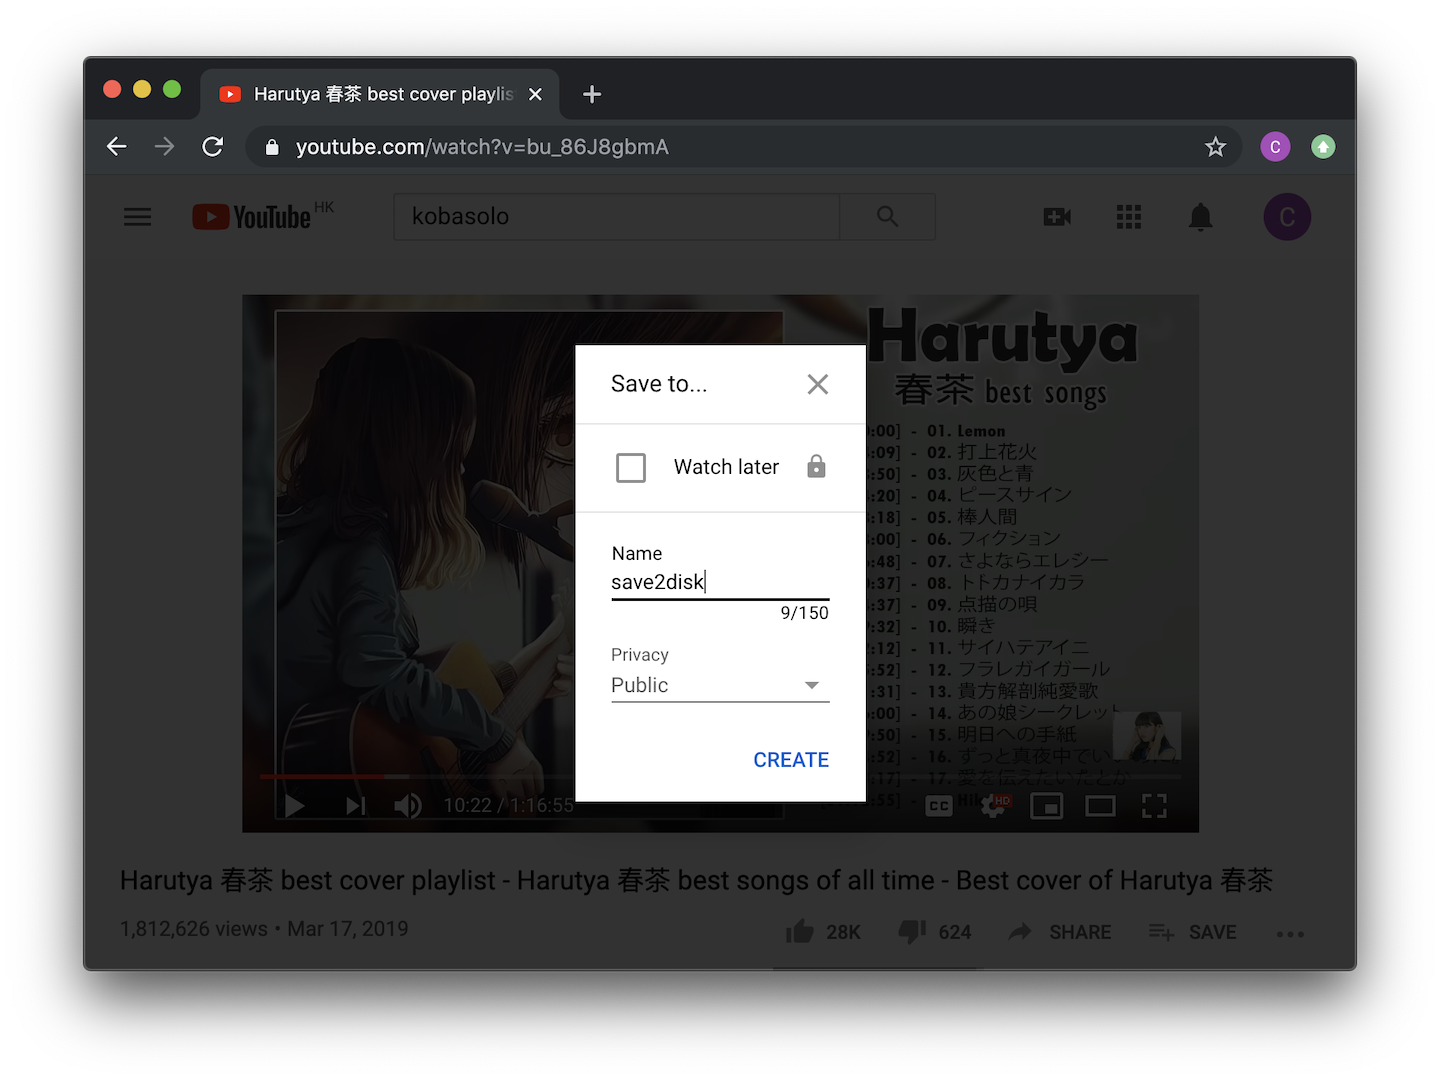Bookmark this page with the star icon

[x=1215, y=147]
